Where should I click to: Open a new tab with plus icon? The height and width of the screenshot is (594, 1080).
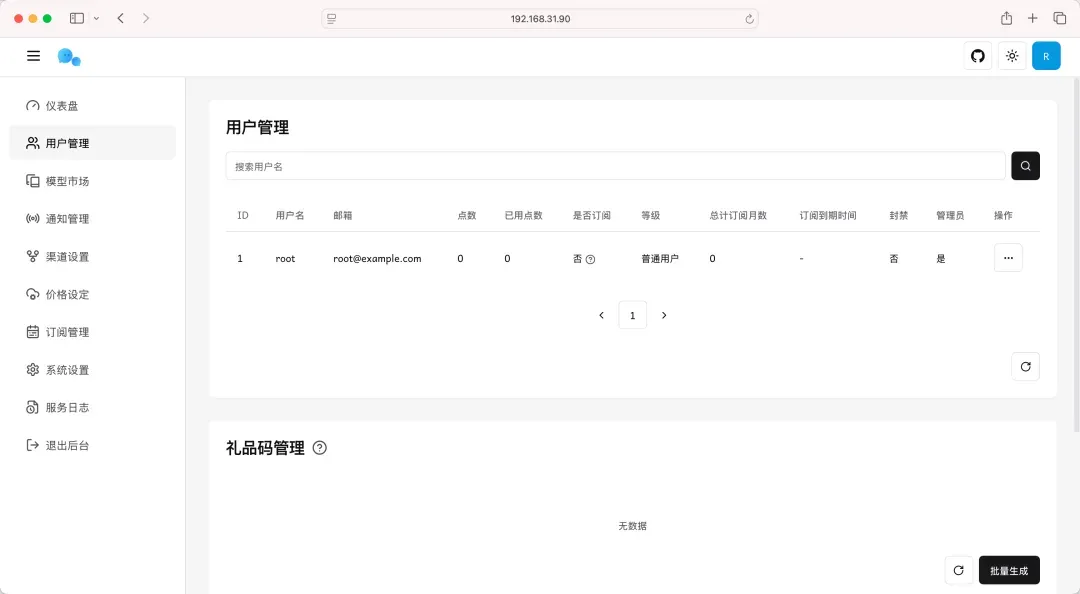(1032, 19)
